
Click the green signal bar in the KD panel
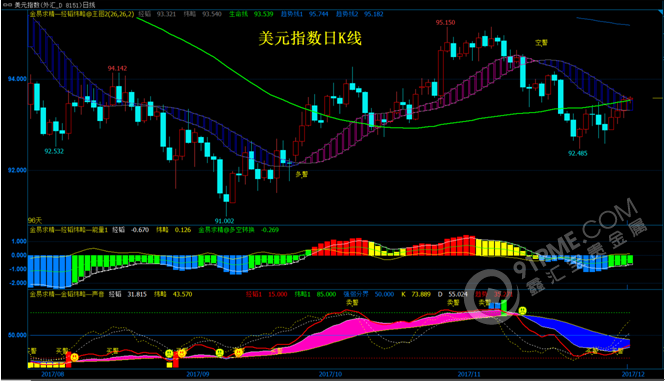tap(504, 306)
